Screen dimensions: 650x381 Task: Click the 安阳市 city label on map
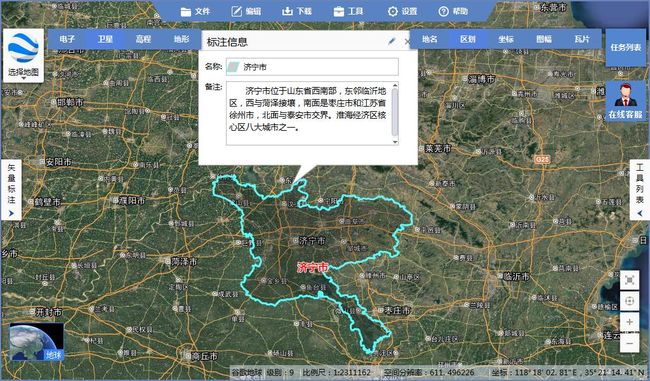tap(58, 162)
